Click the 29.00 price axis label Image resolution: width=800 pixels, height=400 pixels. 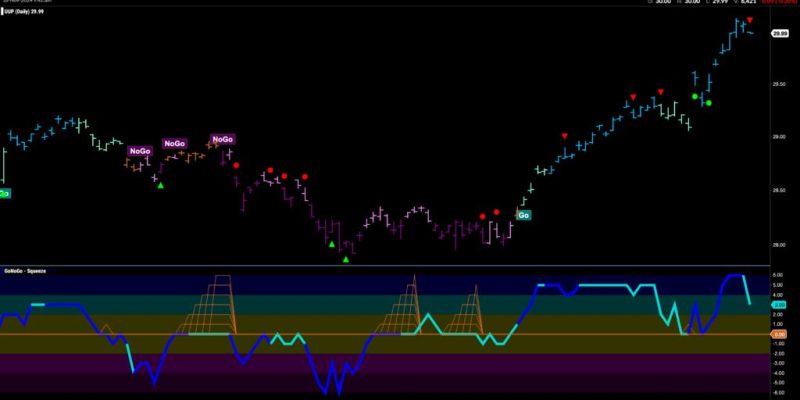pyautogui.click(x=779, y=137)
